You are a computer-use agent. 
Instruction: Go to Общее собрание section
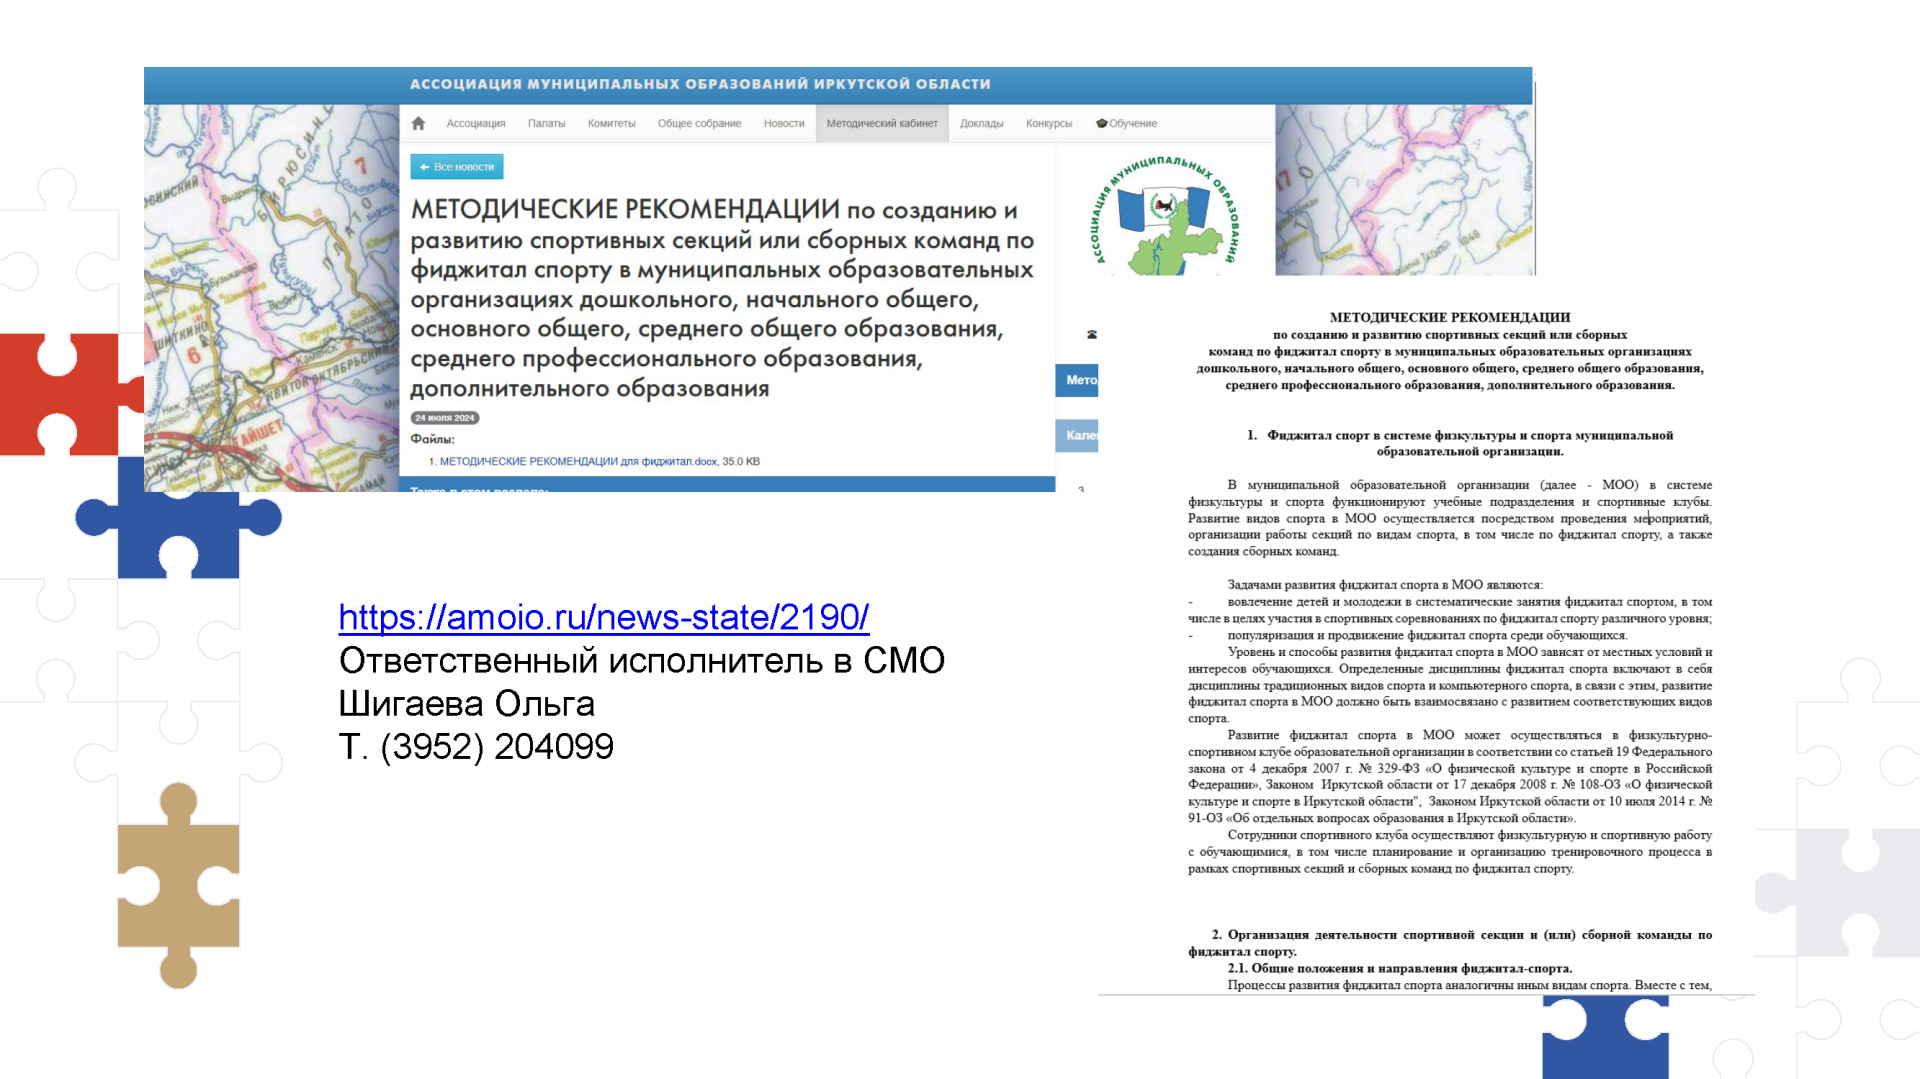coord(699,124)
